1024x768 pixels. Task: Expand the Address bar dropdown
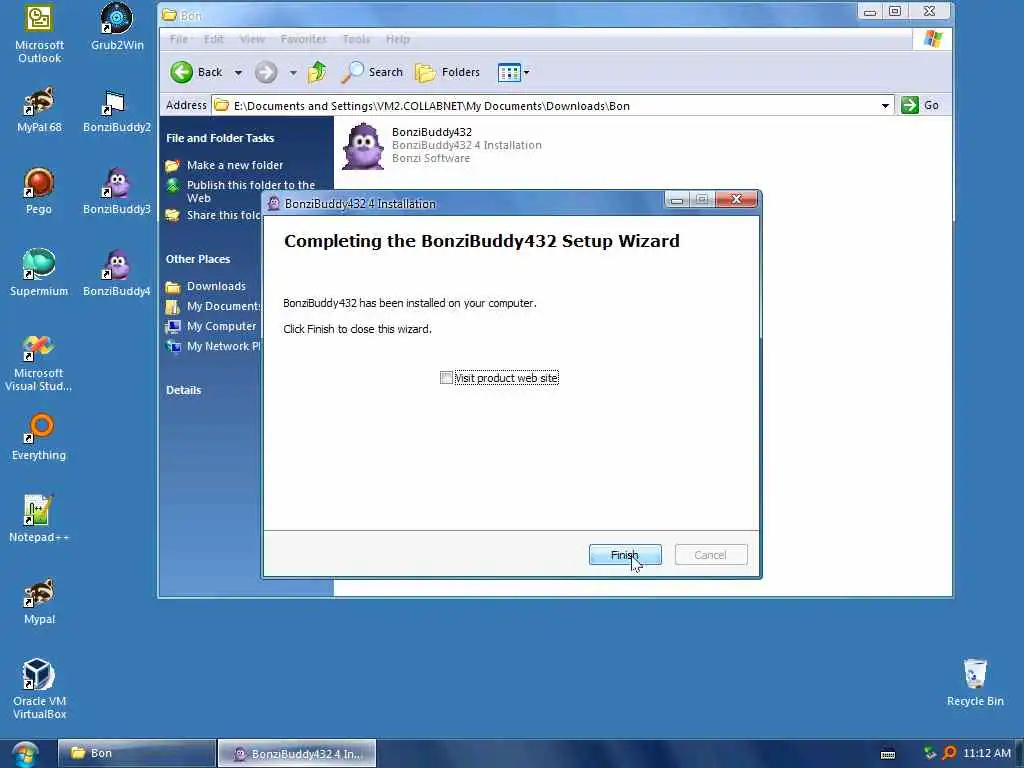tap(885, 106)
